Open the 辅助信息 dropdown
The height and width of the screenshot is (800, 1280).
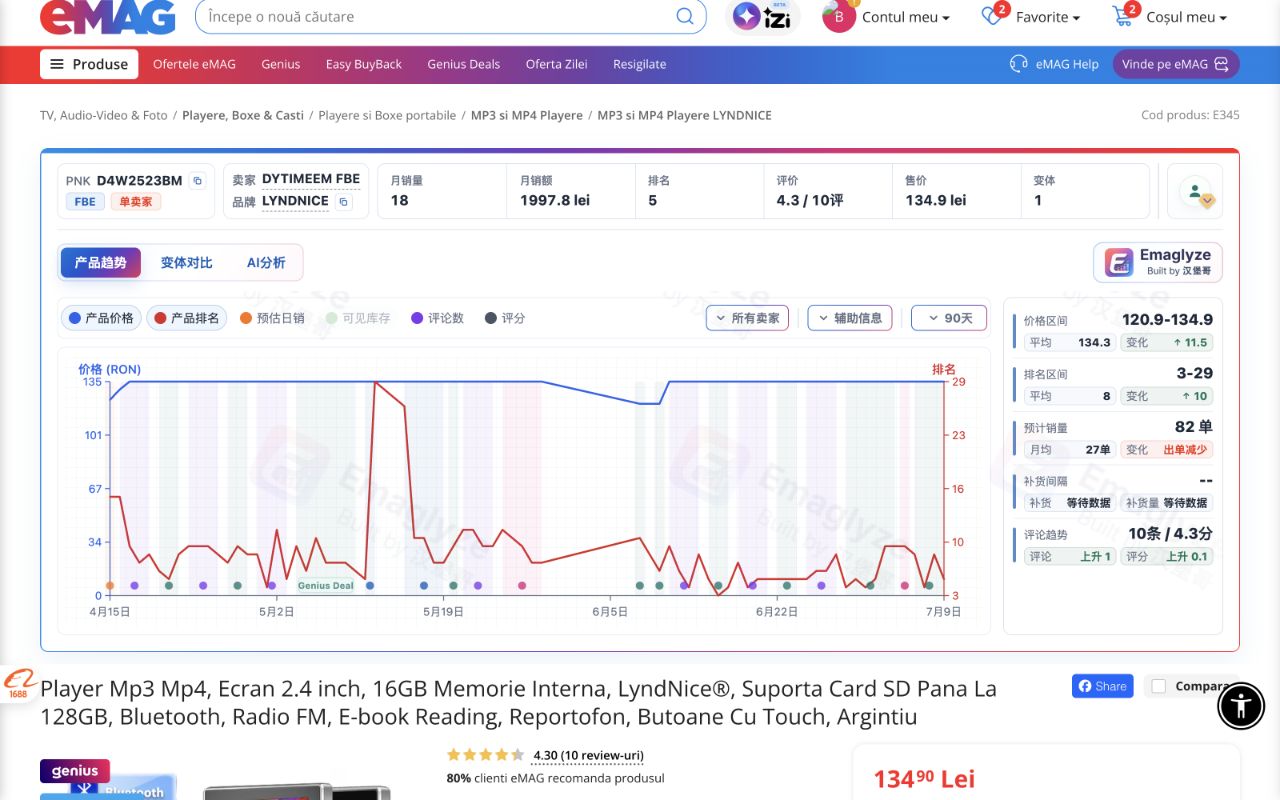click(x=850, y=318)
